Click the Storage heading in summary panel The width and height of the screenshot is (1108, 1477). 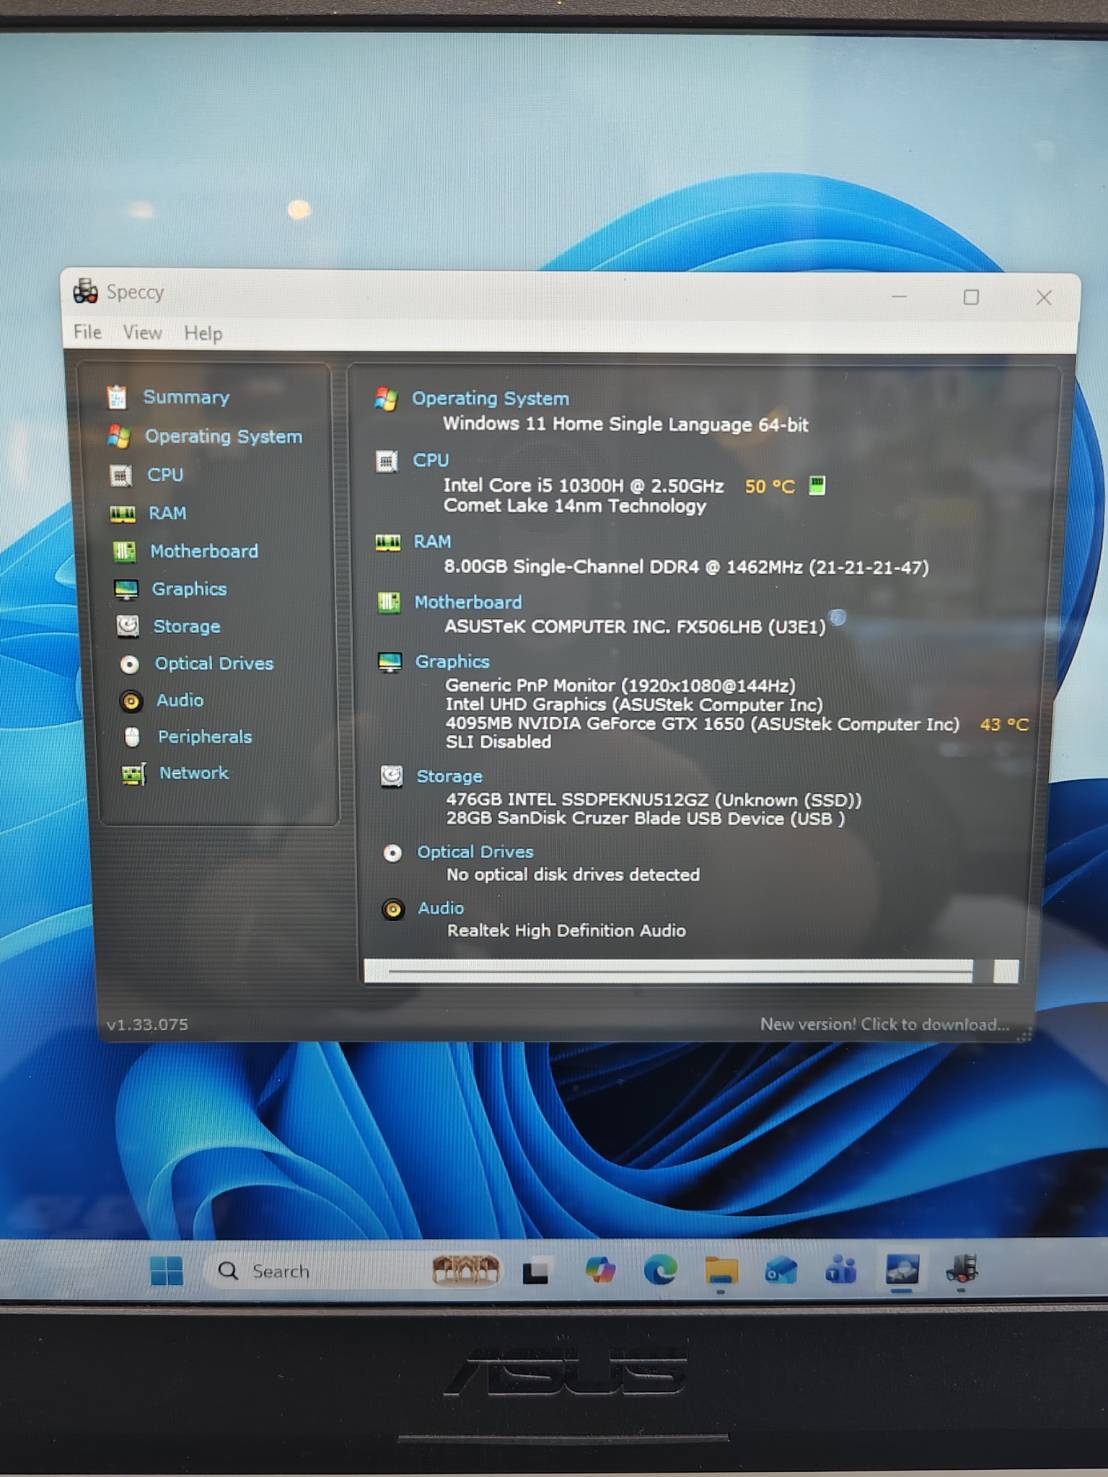[449, 776]
